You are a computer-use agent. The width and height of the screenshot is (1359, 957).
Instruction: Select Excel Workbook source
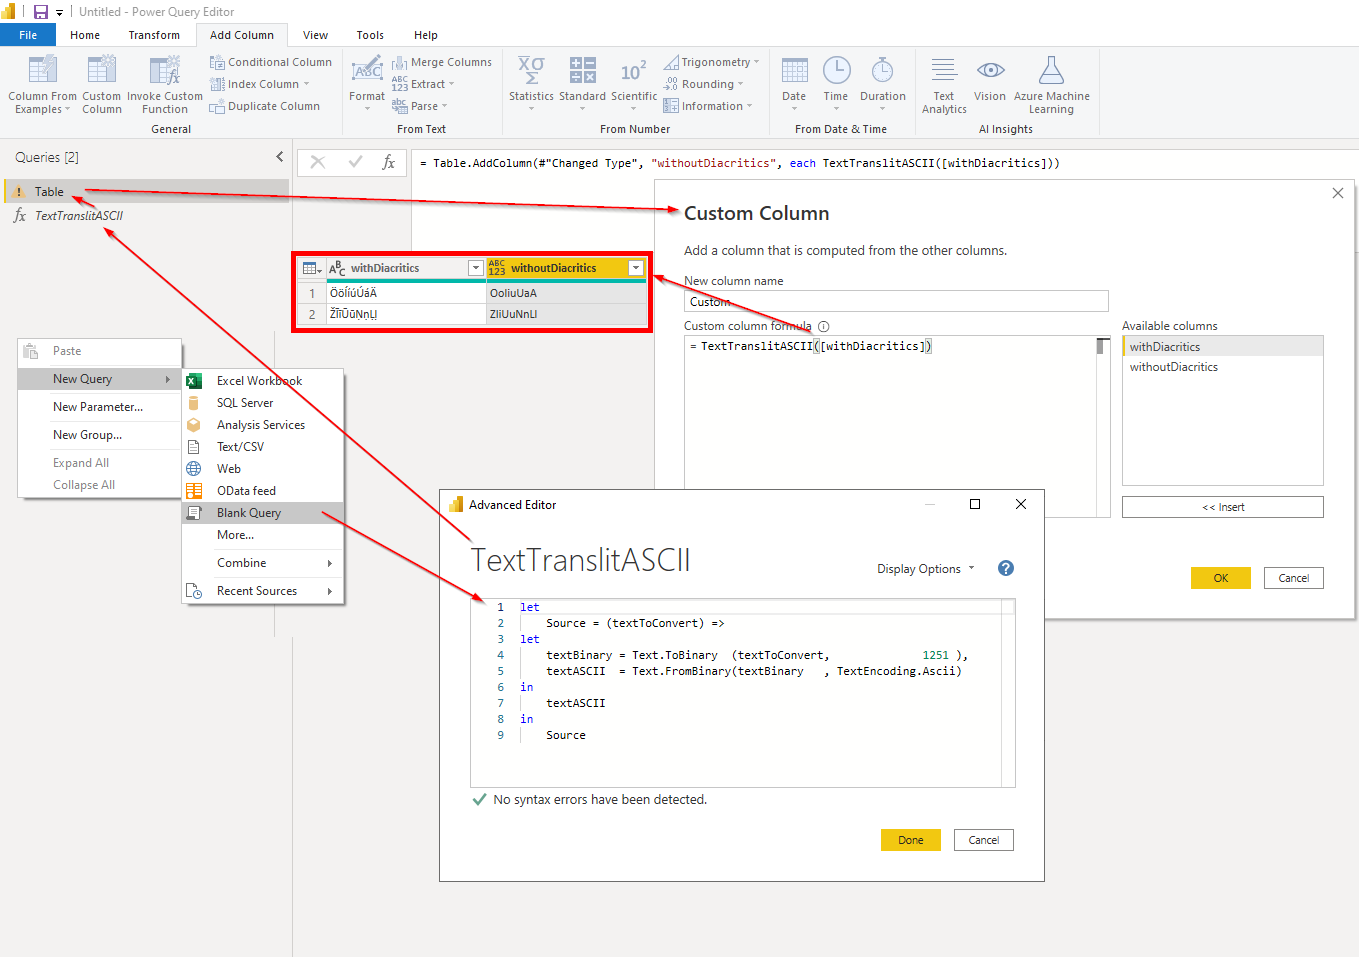263,381
